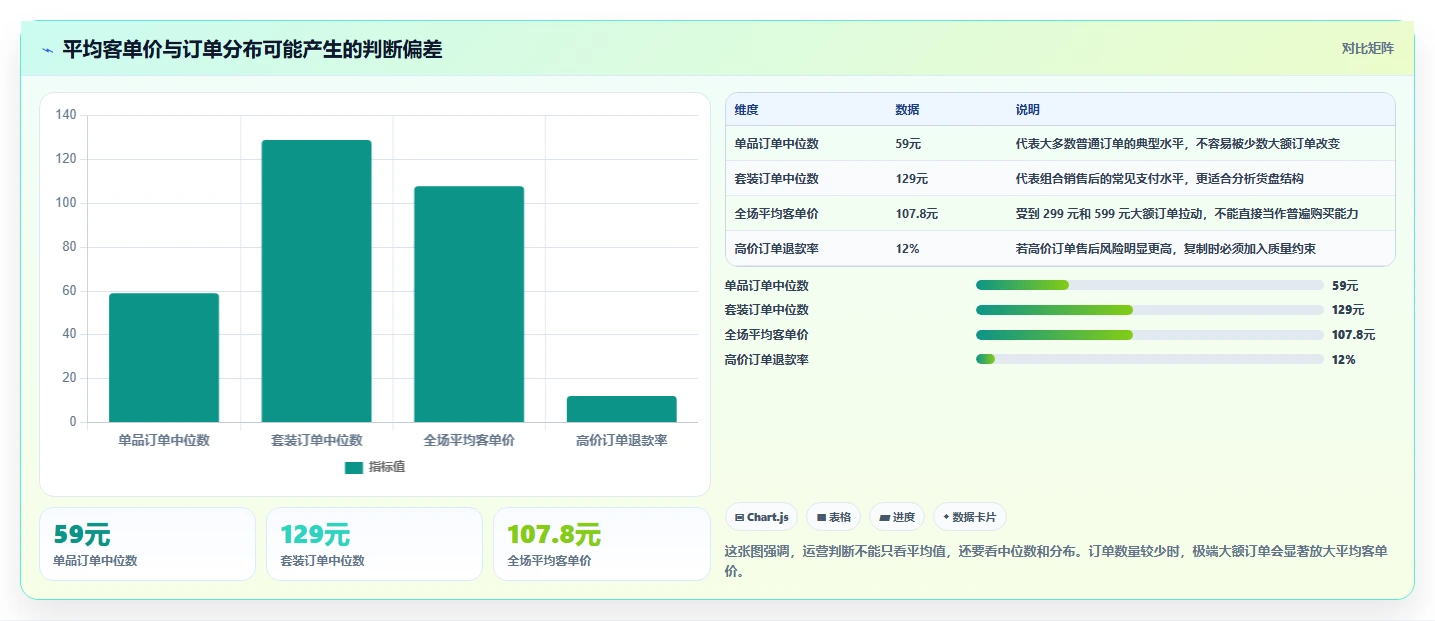Click the 129元 data card
Viewport: 1435px width, 621px height.
[x=375, y=544]
